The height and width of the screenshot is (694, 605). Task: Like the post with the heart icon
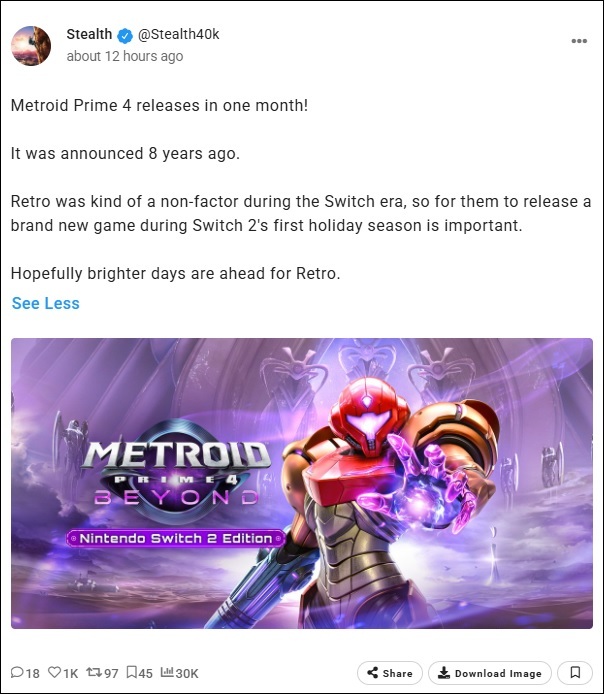54,673
